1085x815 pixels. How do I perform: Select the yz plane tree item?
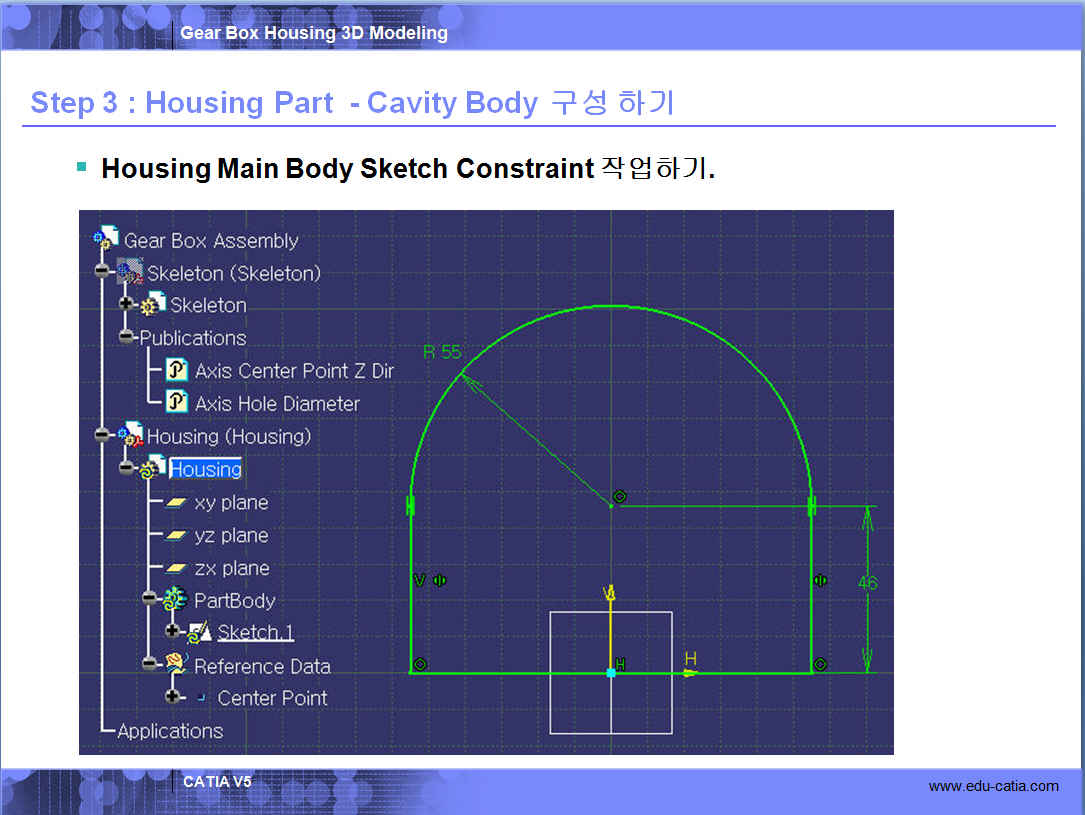(231, 536)
